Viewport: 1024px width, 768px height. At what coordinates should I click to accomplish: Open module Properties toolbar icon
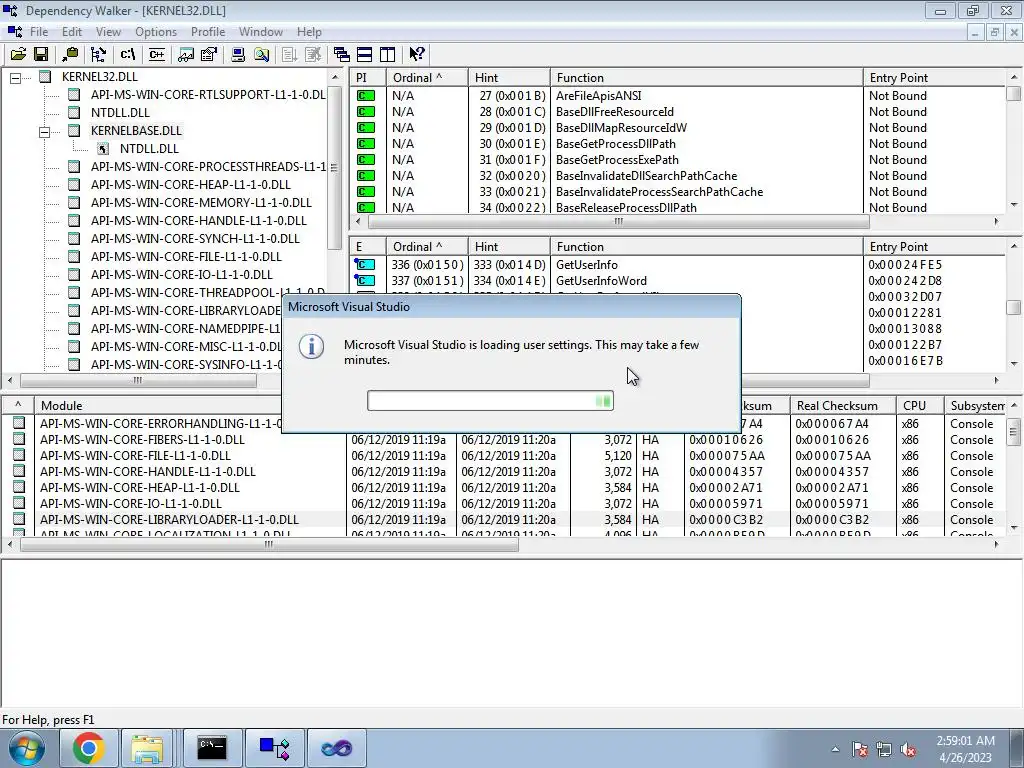click(x=209, y=54)
